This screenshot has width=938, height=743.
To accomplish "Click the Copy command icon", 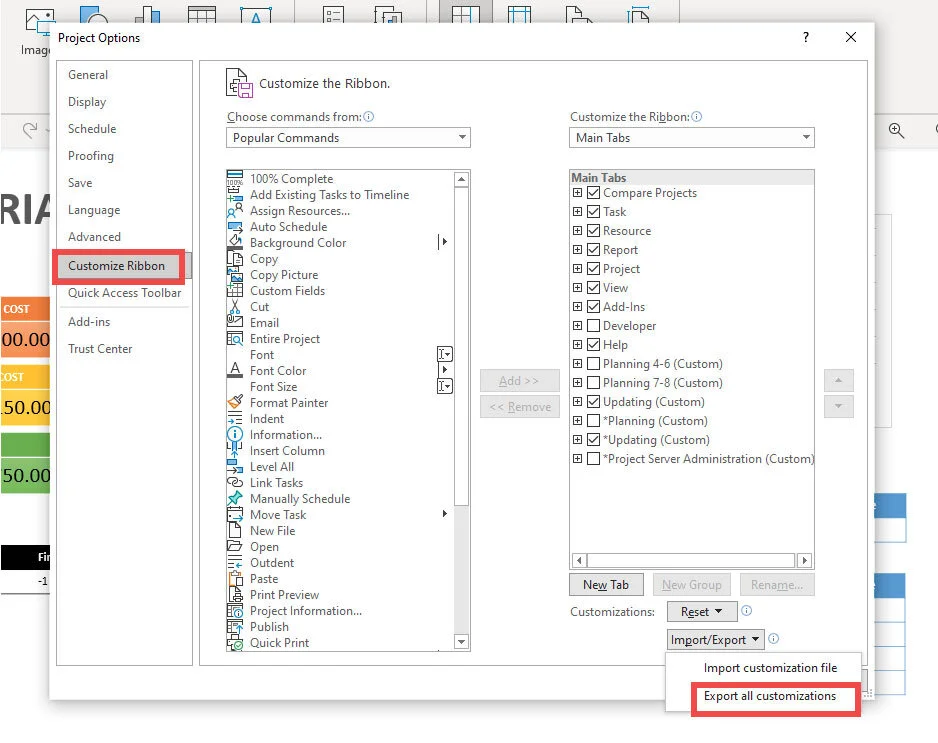I will (x=234, y=258).
